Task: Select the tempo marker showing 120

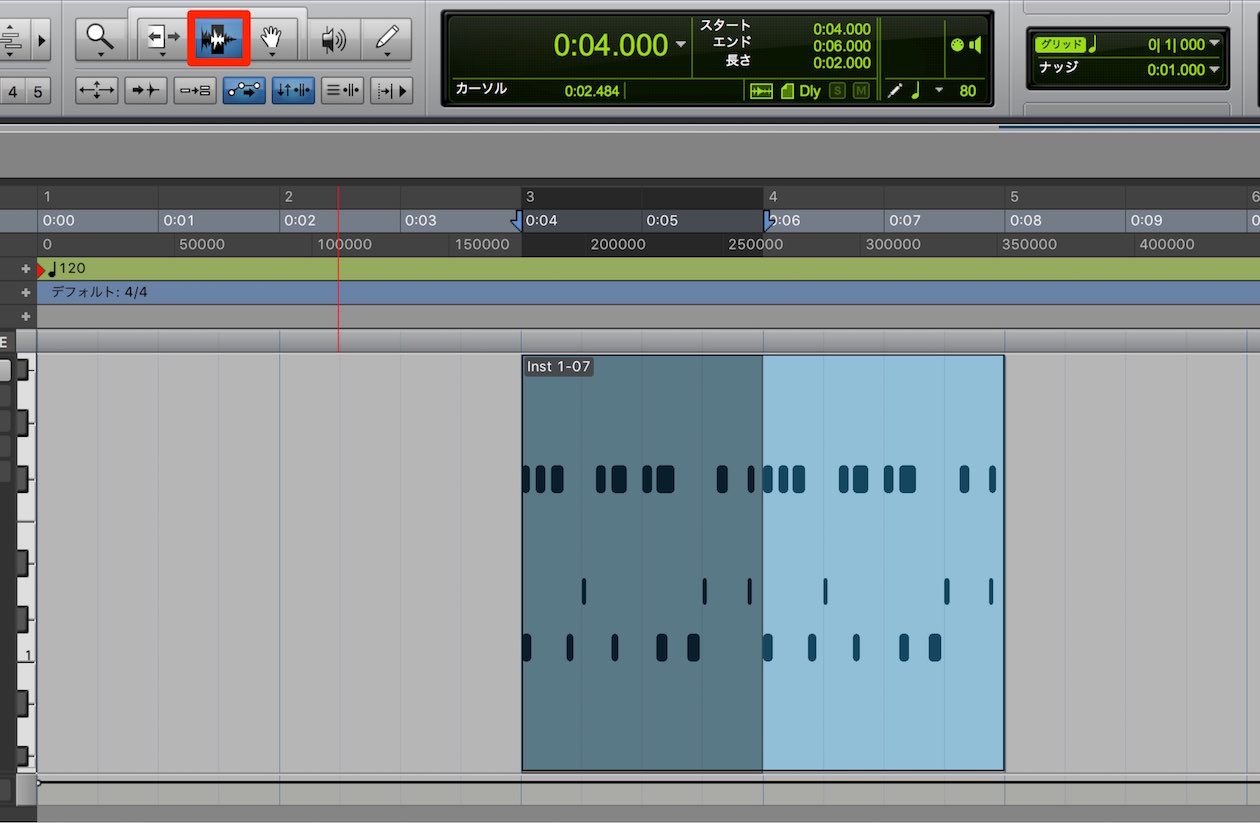Action: [67, 269]
